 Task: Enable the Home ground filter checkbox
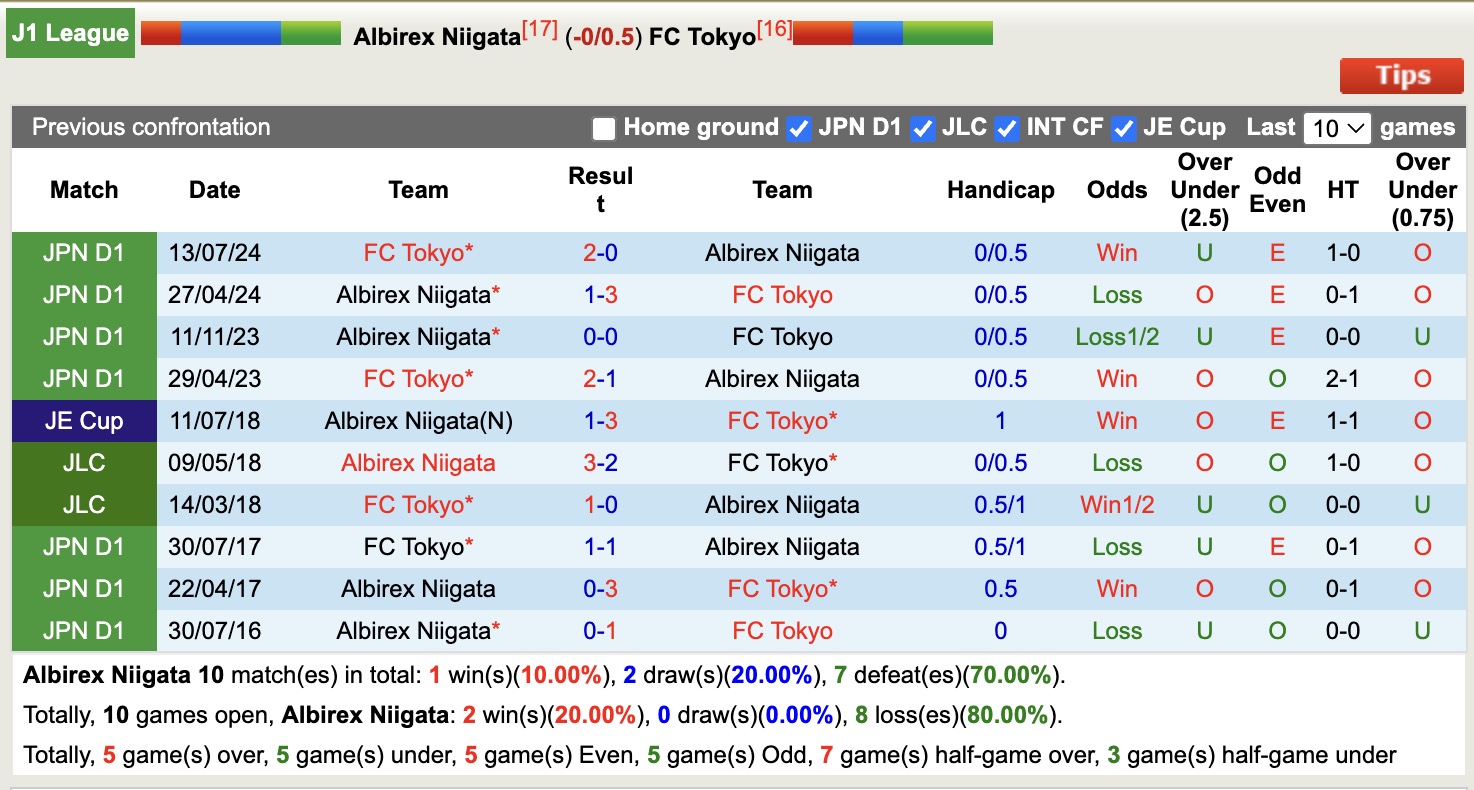(x=604, y=128)
